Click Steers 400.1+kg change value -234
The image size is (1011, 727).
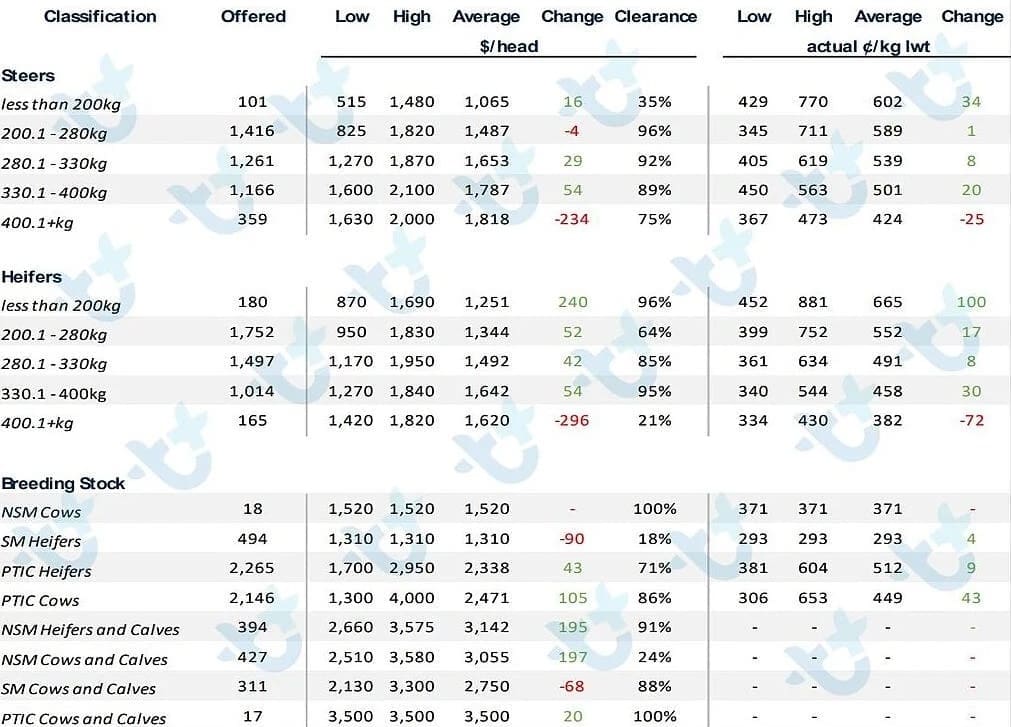coord(571,219)
